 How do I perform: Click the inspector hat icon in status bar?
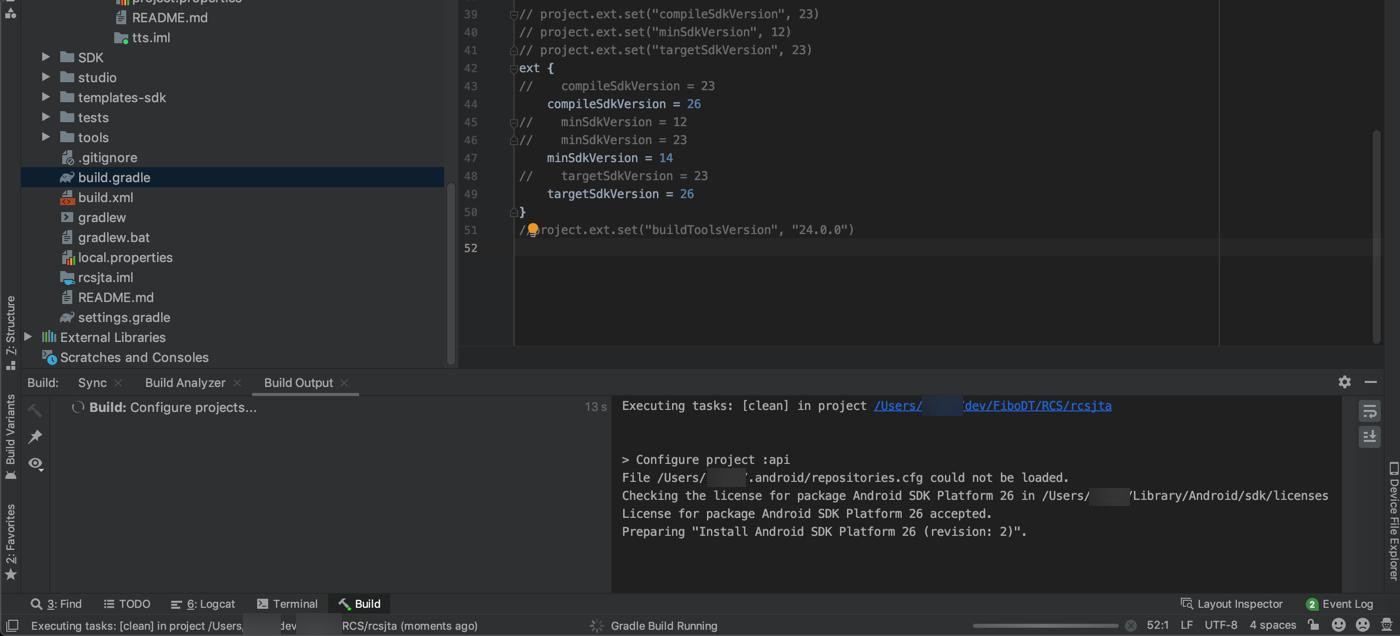(1387, 626)
